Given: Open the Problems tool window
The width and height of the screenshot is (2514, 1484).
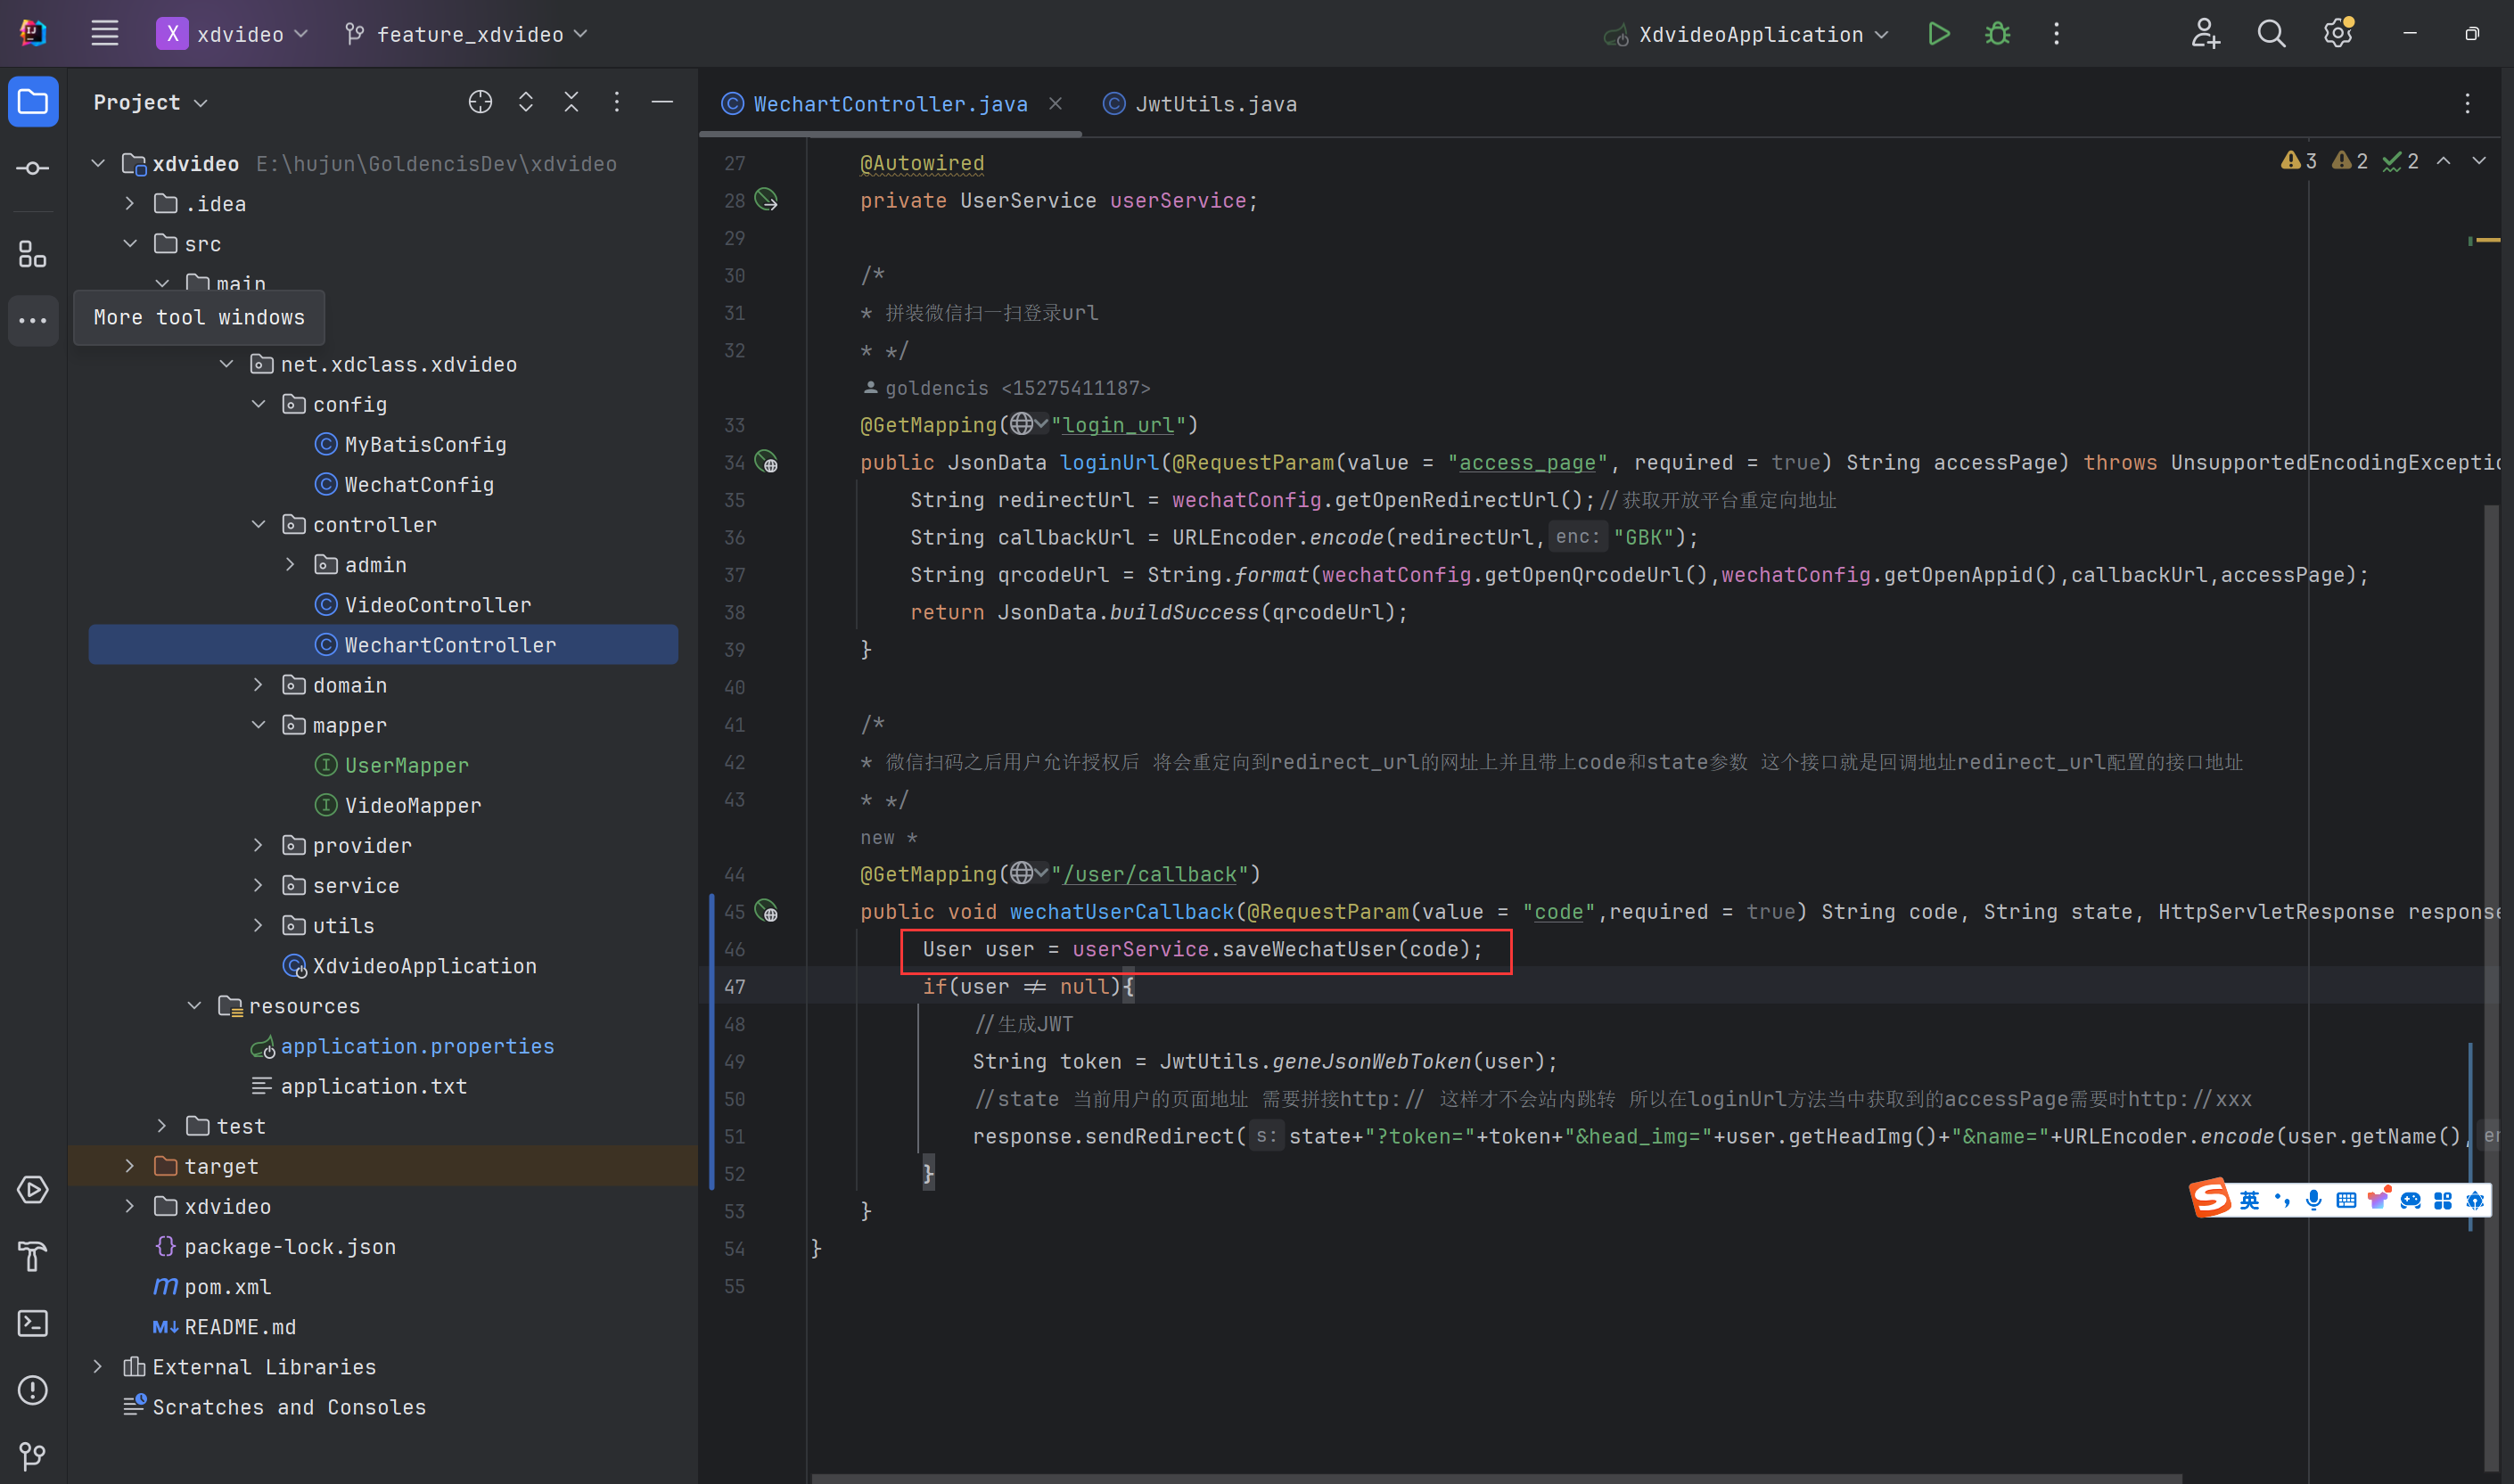Looking at the screenshot, I should pos(33,1390).
